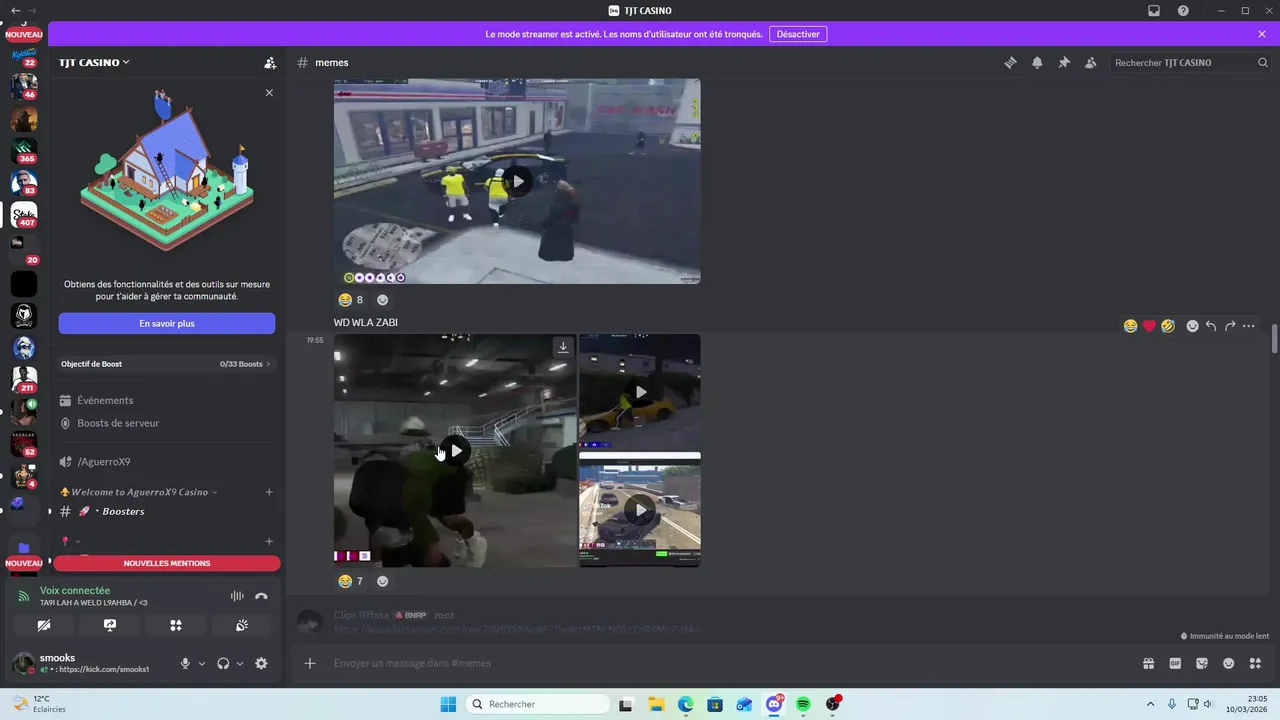Open the soundboard in voice panel
Screen dimensions: 1280x720
[x=241, y=625]
